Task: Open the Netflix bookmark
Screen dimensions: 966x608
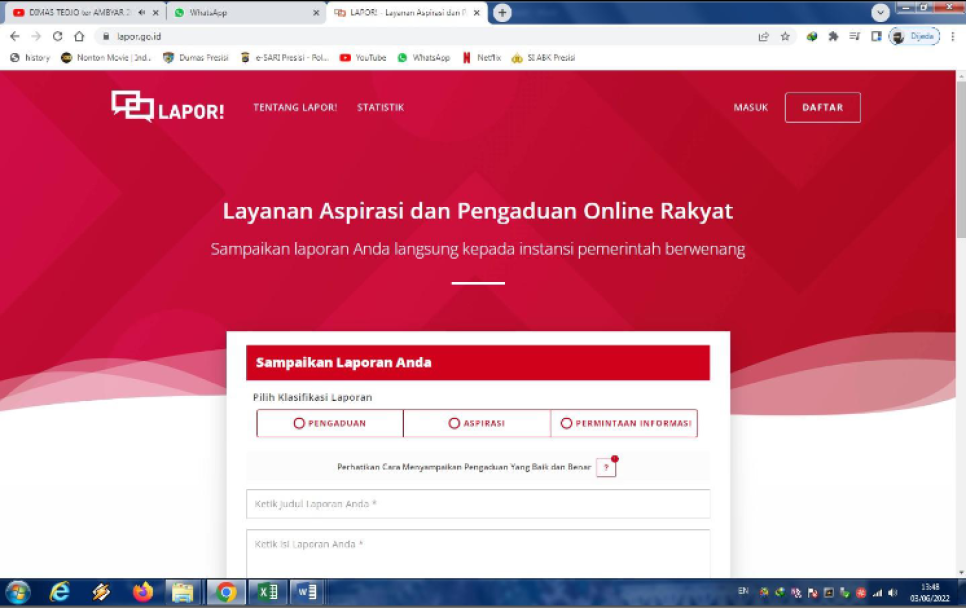Action: coord(482,58)
